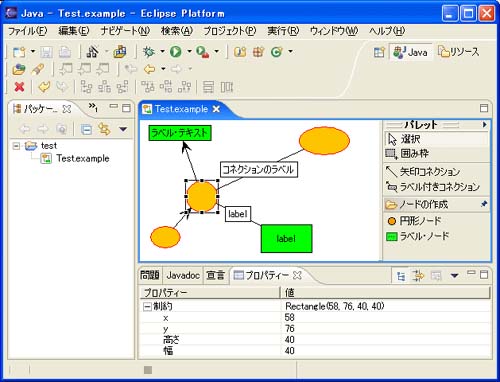Image resolution: width=500 pixels, height=382 pixels.
Task: Open the 実行(R) menu
Action: [283, 31]
